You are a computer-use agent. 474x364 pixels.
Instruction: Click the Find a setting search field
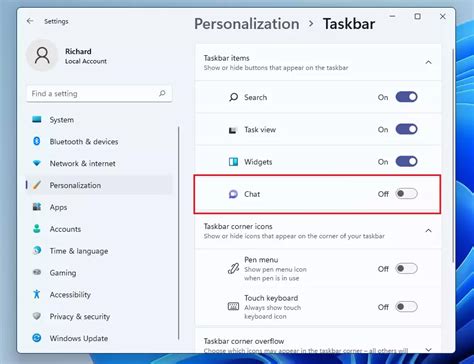[99, 94]
